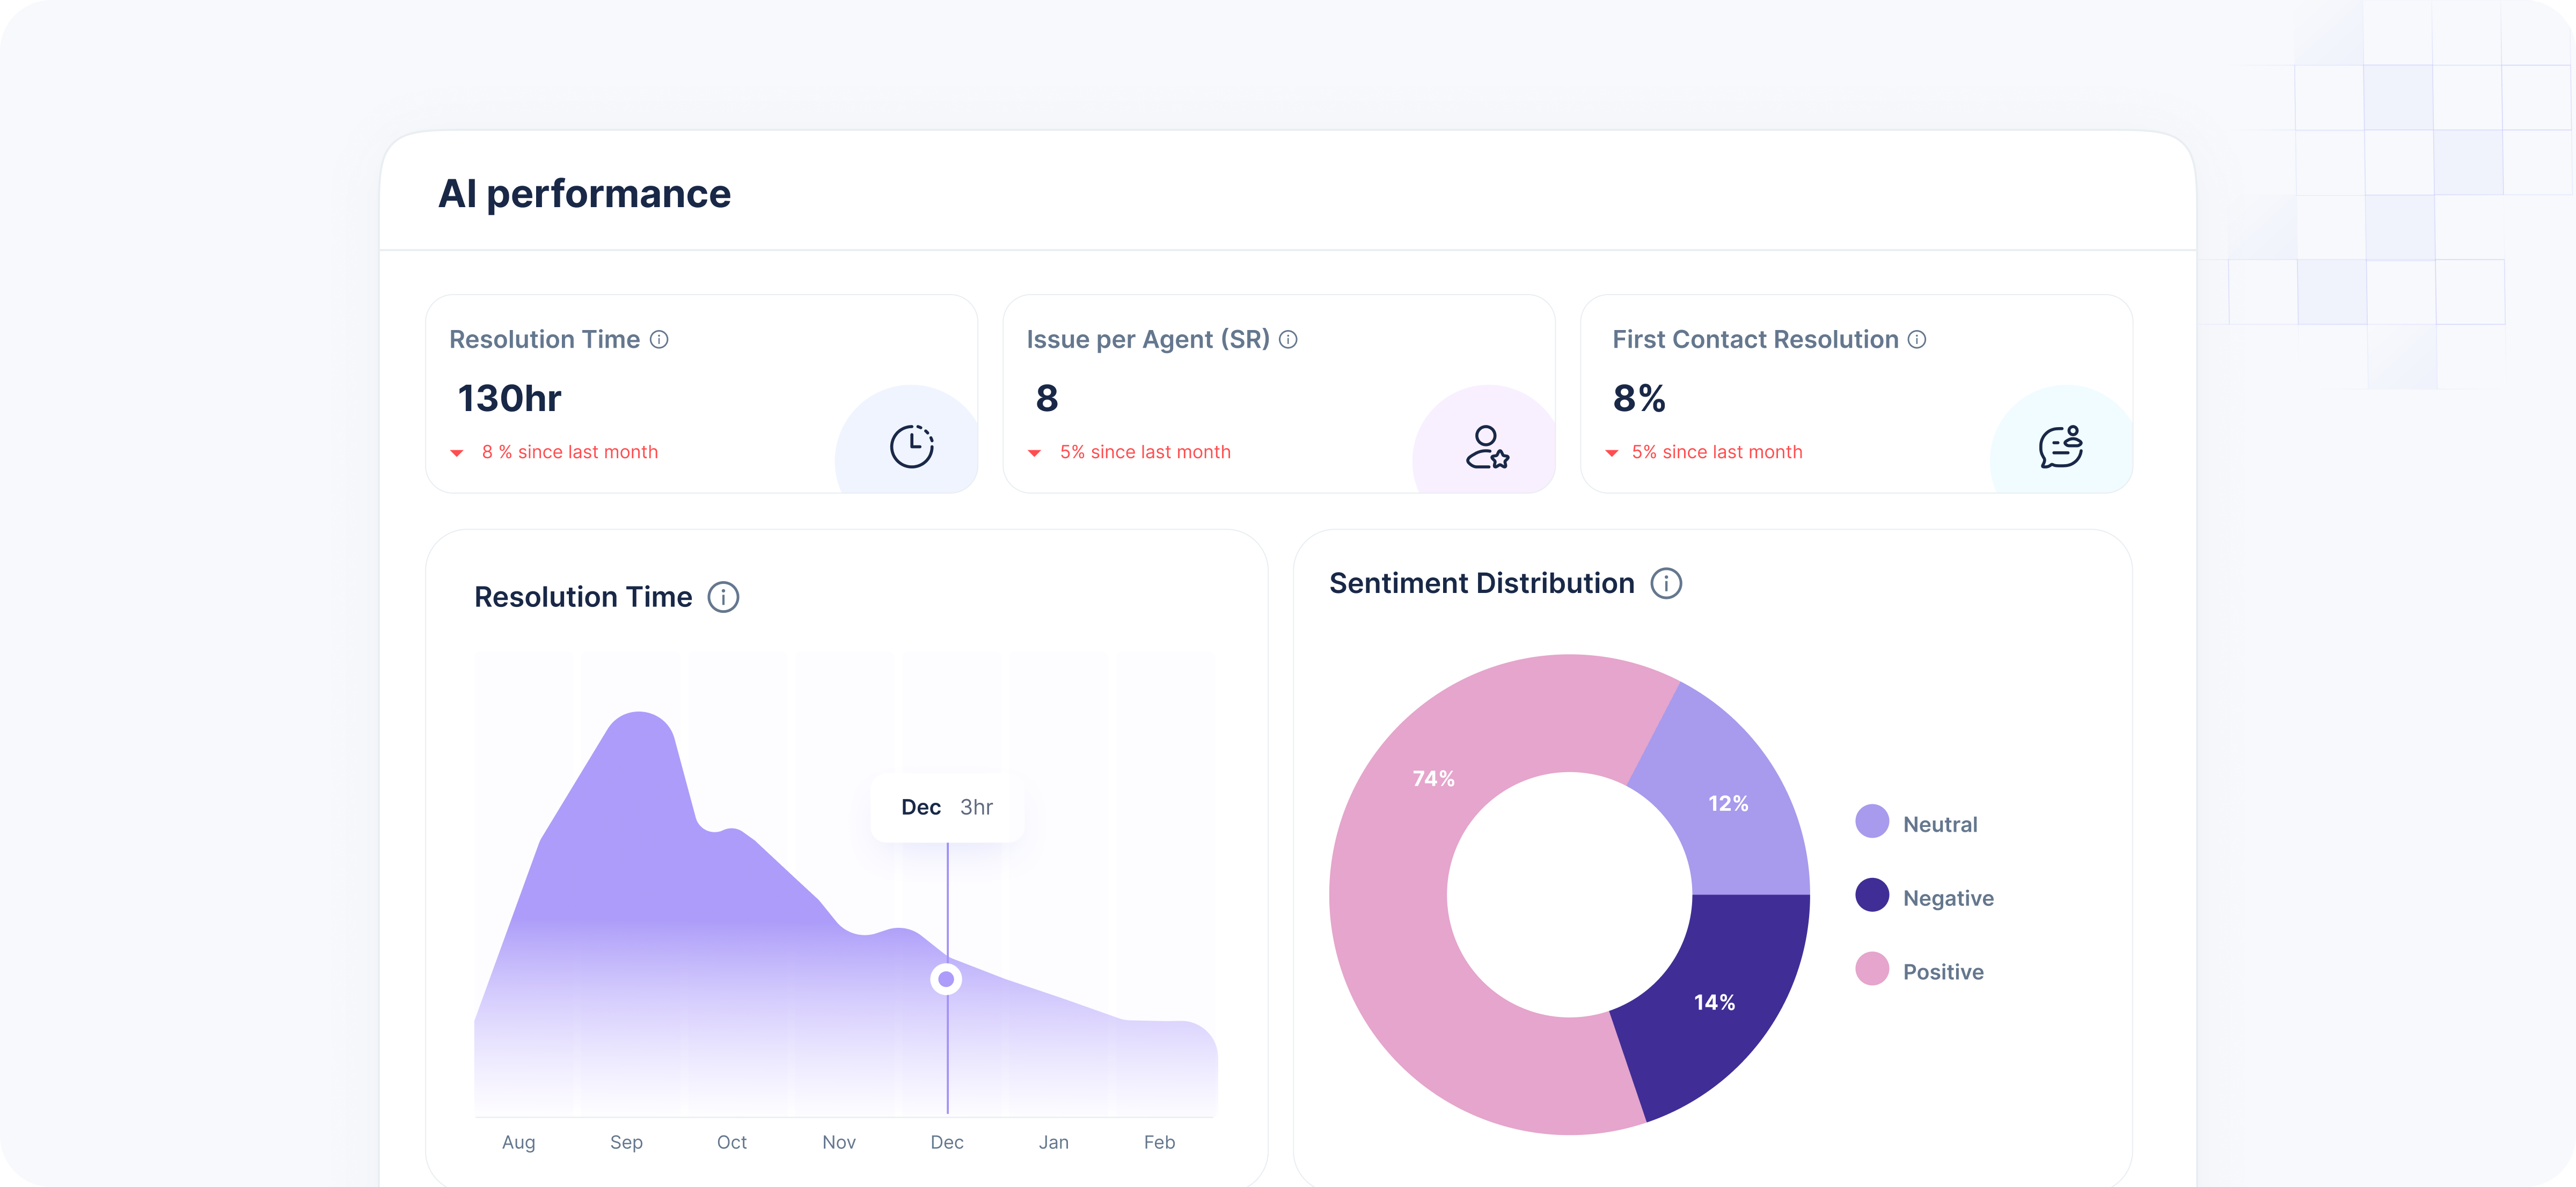Click the 130hr resolution time value

509,399
